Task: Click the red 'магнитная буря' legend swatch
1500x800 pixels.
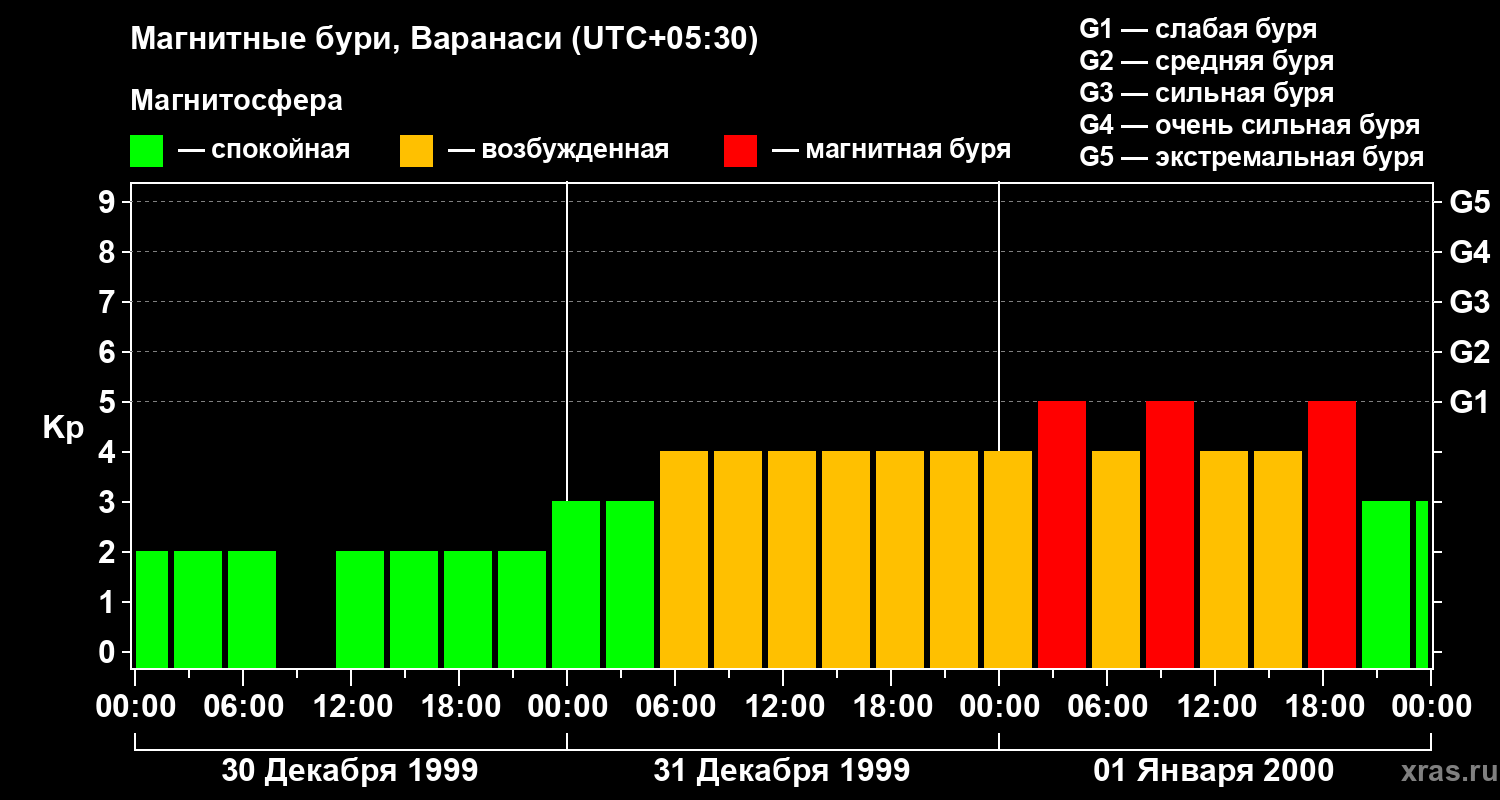Action: tap(740, 151)
